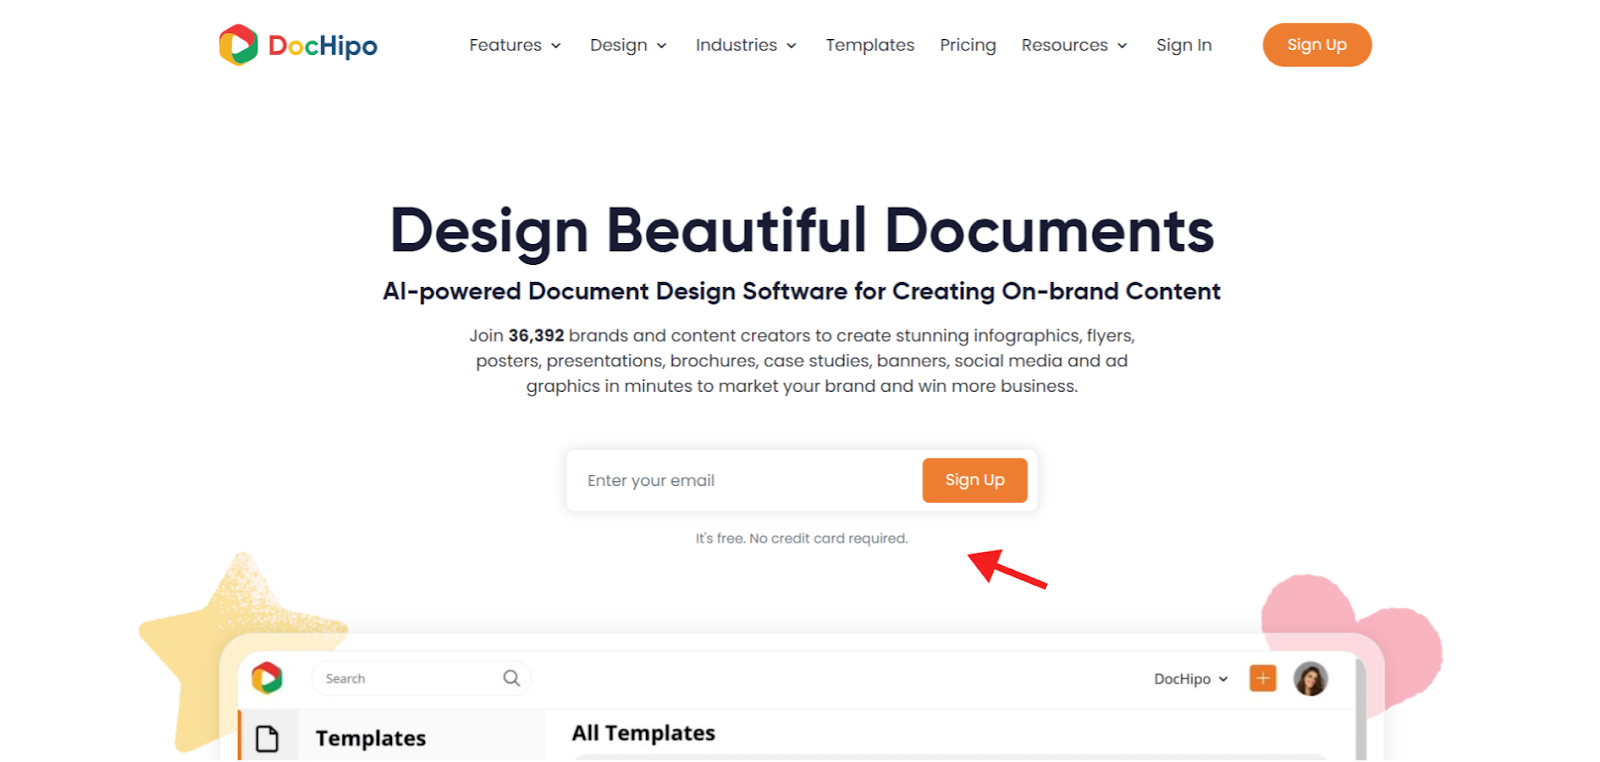Expand the Resources dropdown menu
This screenshot has width=1600, height=762.
pos(1074,45)
